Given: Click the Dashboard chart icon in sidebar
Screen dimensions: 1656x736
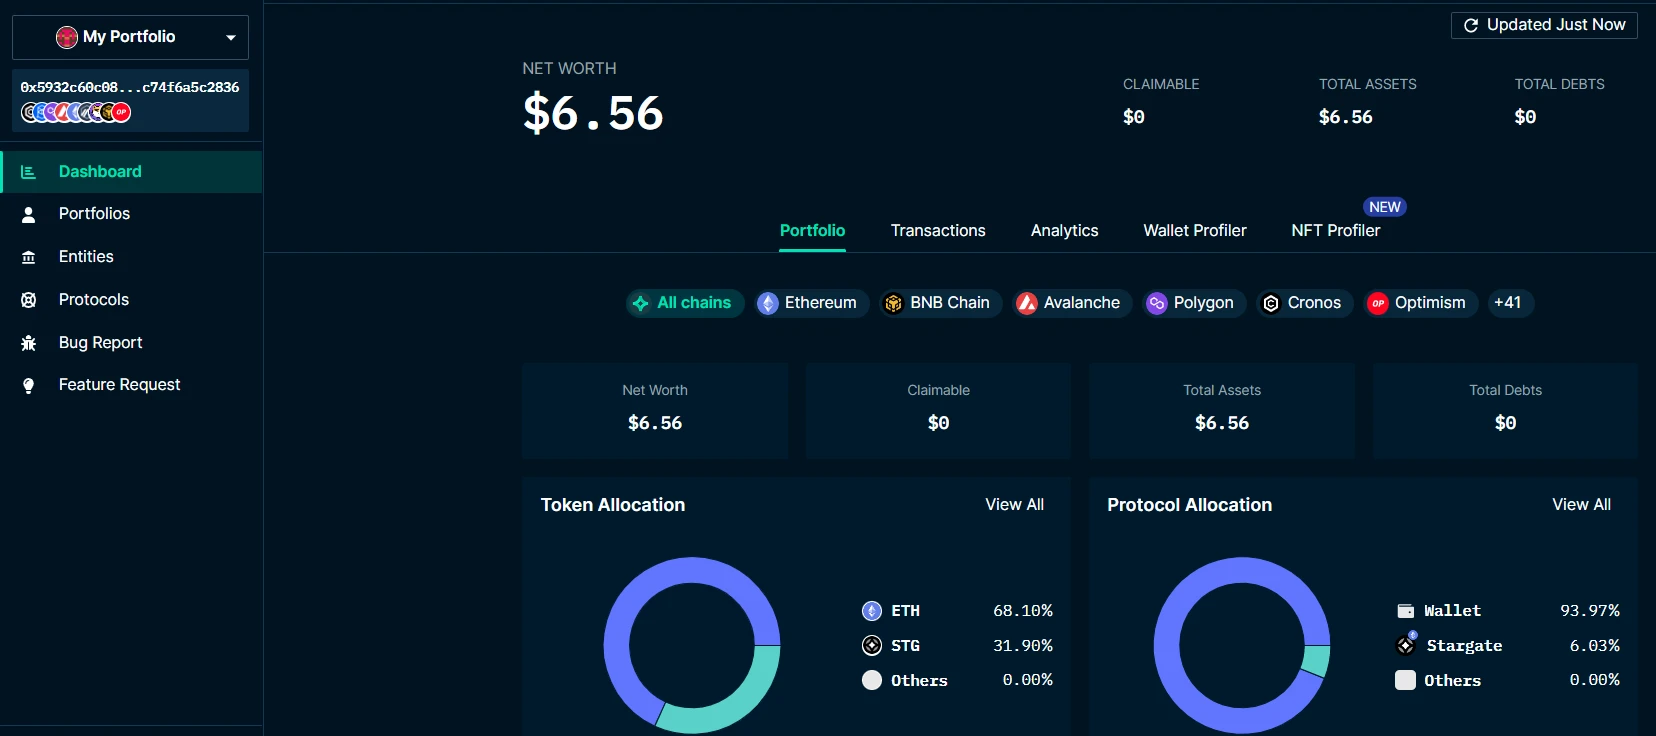Looking at the screenshot, I should coord(28,172).
